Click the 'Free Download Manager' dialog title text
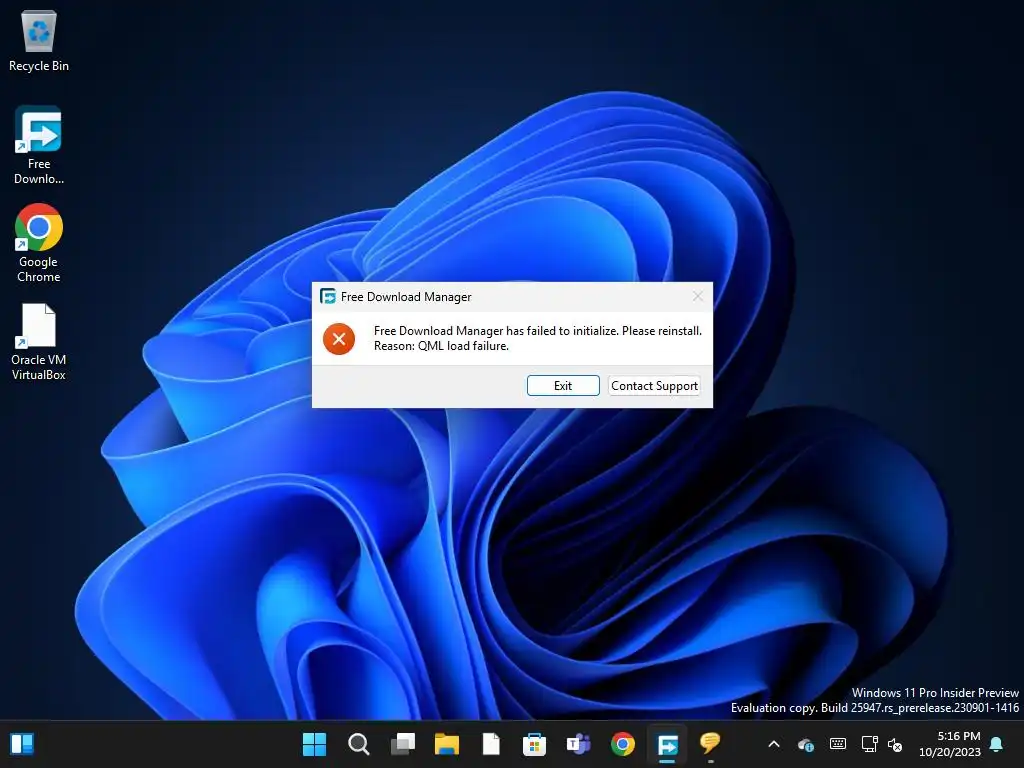Viewport: 1024px width, 768px height. pos(406,296)
